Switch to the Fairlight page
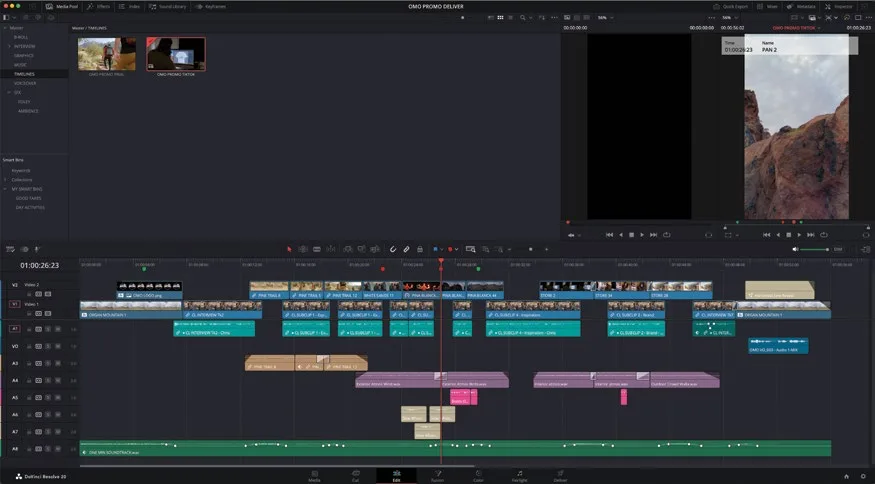875x484 pixels. [520, 476]
